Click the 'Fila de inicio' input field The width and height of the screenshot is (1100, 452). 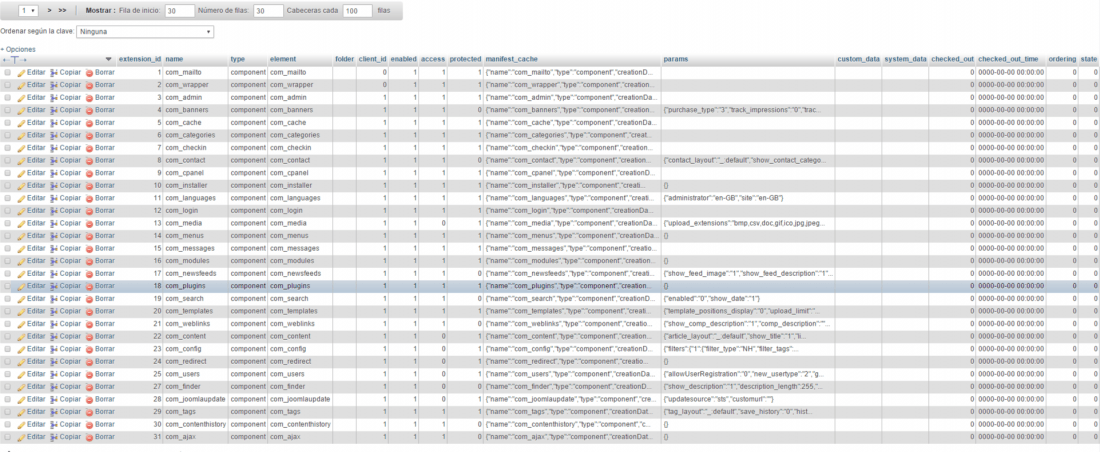180,11
